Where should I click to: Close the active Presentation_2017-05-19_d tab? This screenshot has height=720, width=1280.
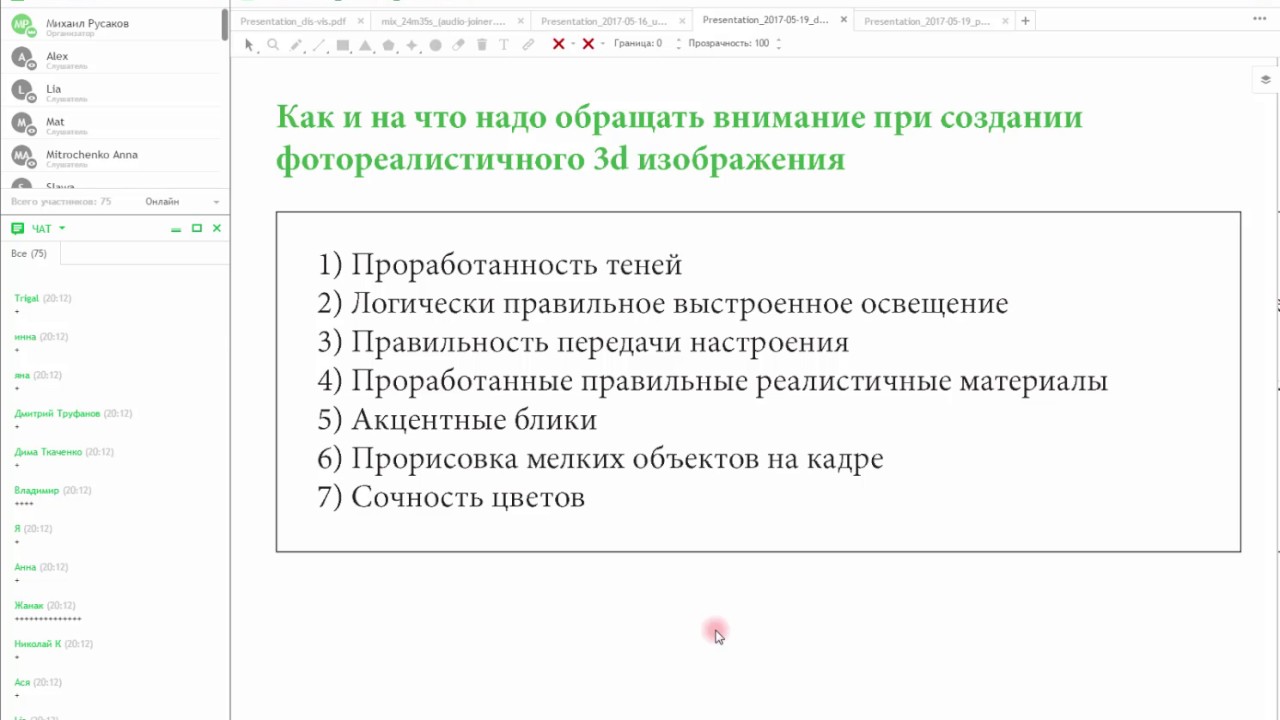pyautogui.click(x=844, y=20)
